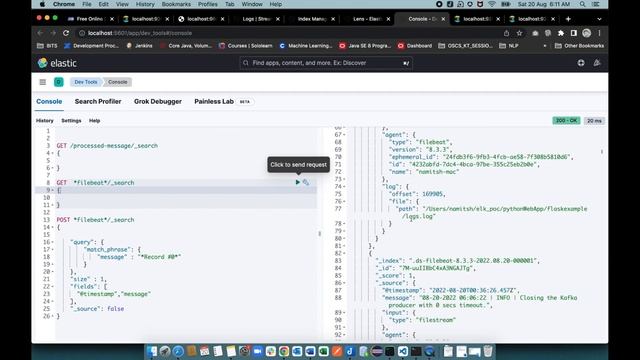The image size is (640, 360).
Task: Collapse the block at editor line 4
Action: pos(53,153)
